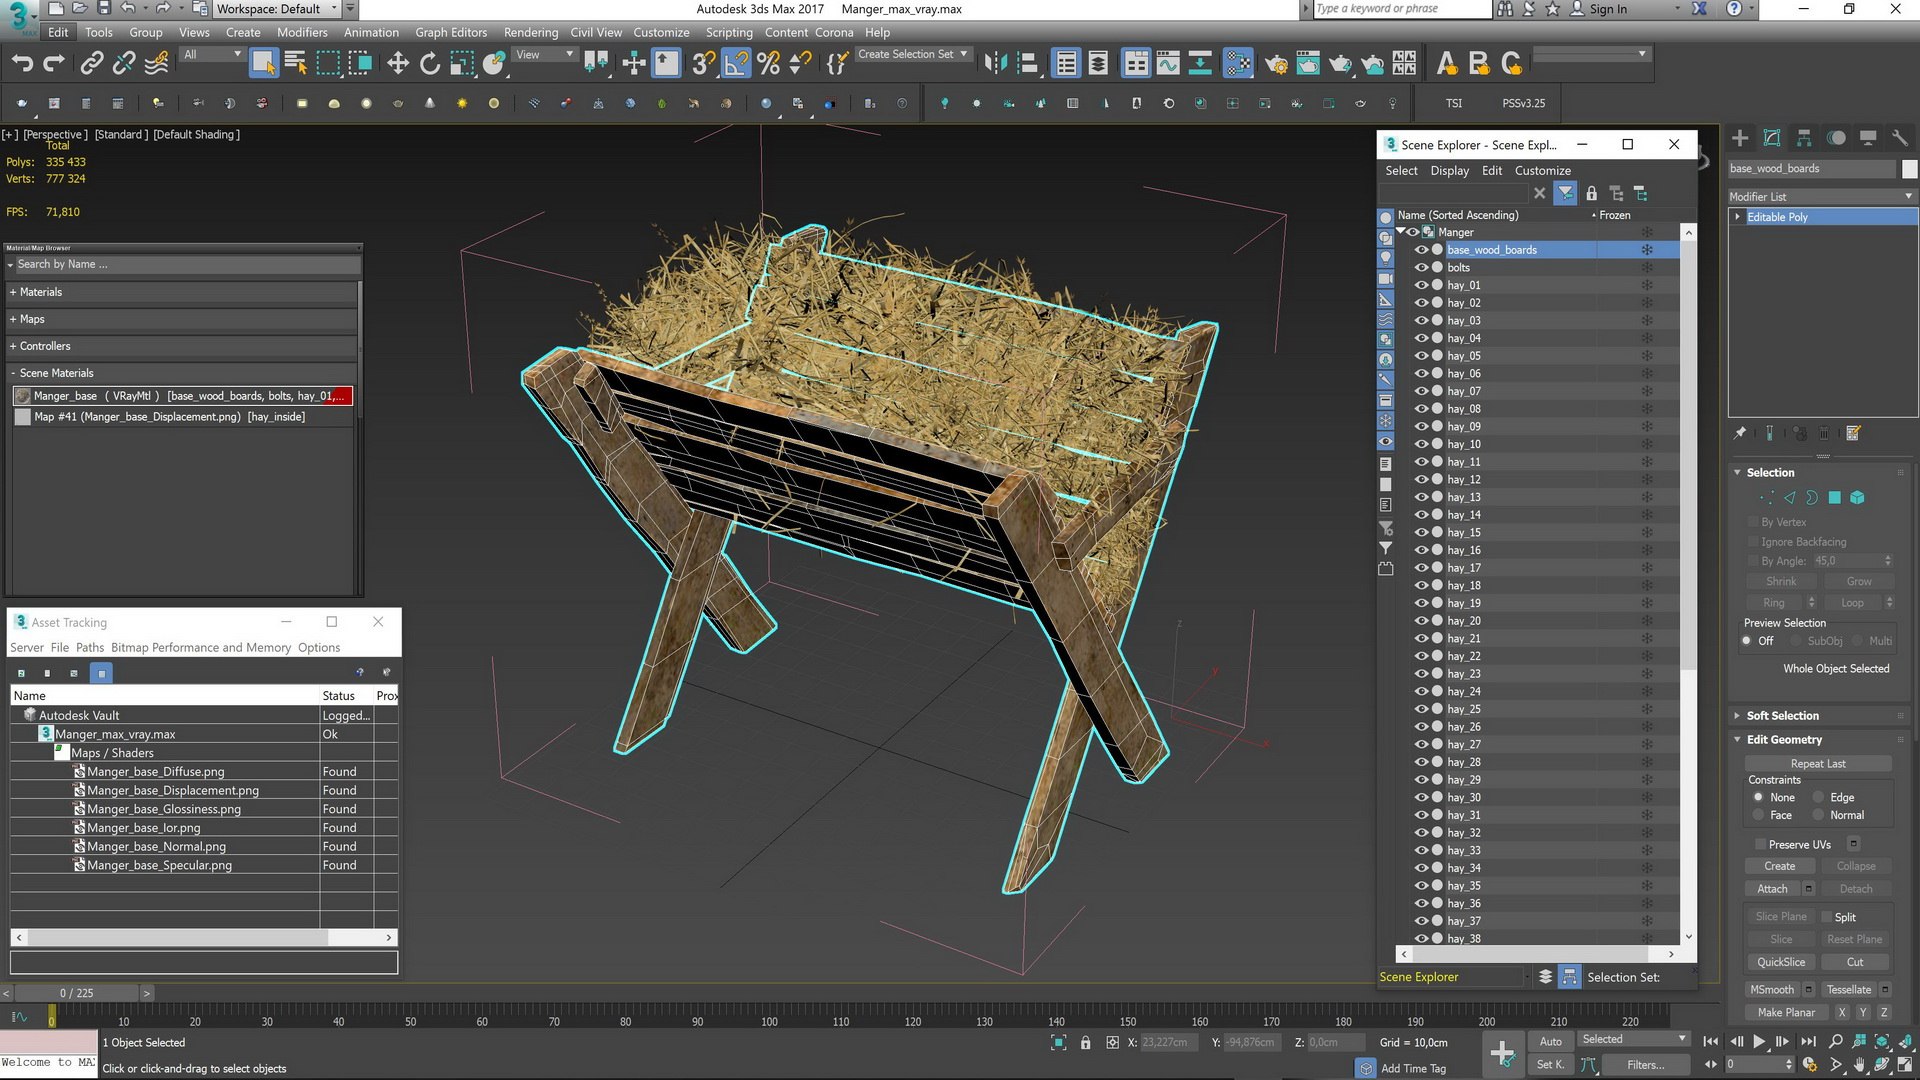Open the Scripting menu

coord(729,32)
